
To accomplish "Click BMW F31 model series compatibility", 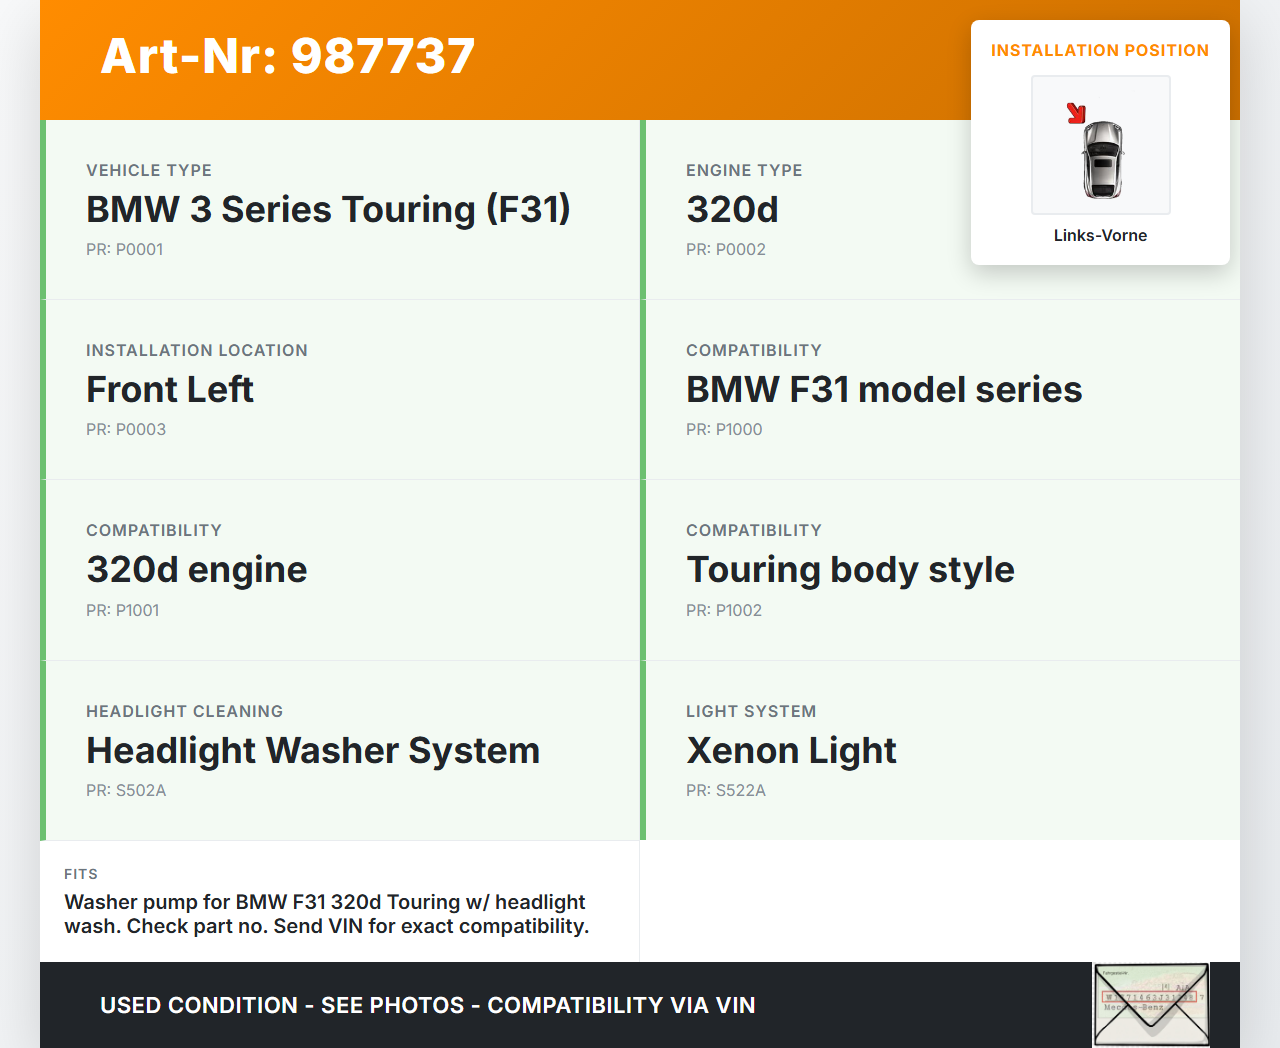I will point(884,389).
